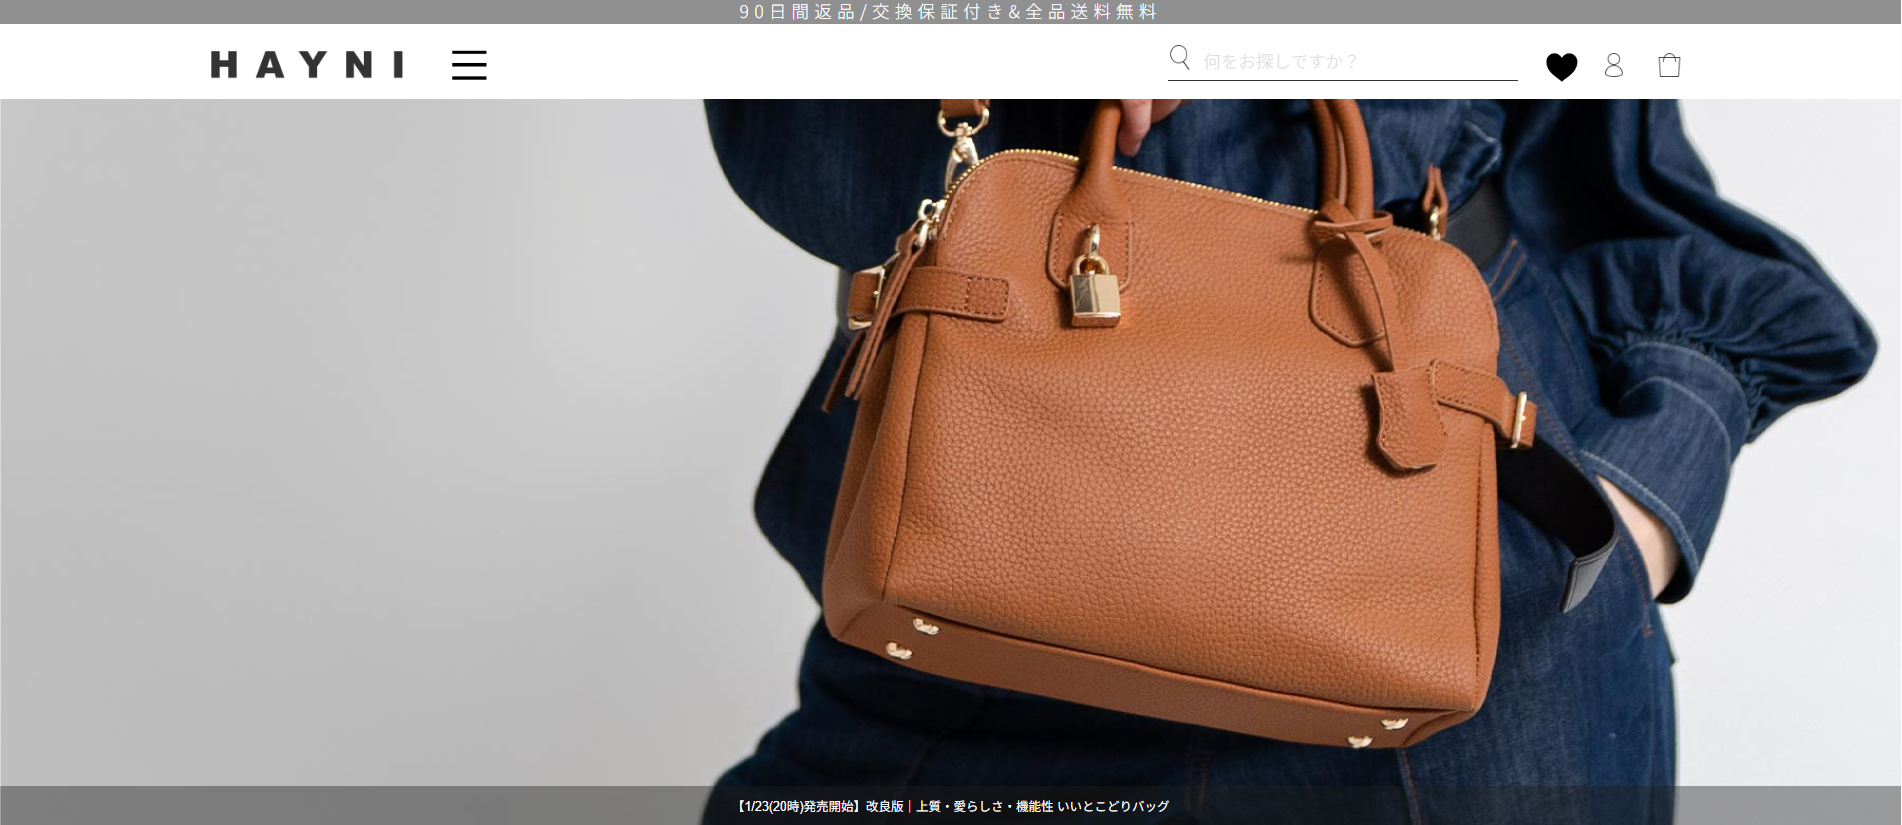This screenshot has height=825, width=1902.
Task: Click the 90日間返品/交換保証 announcement banner
Action: (x=948, y=12)
